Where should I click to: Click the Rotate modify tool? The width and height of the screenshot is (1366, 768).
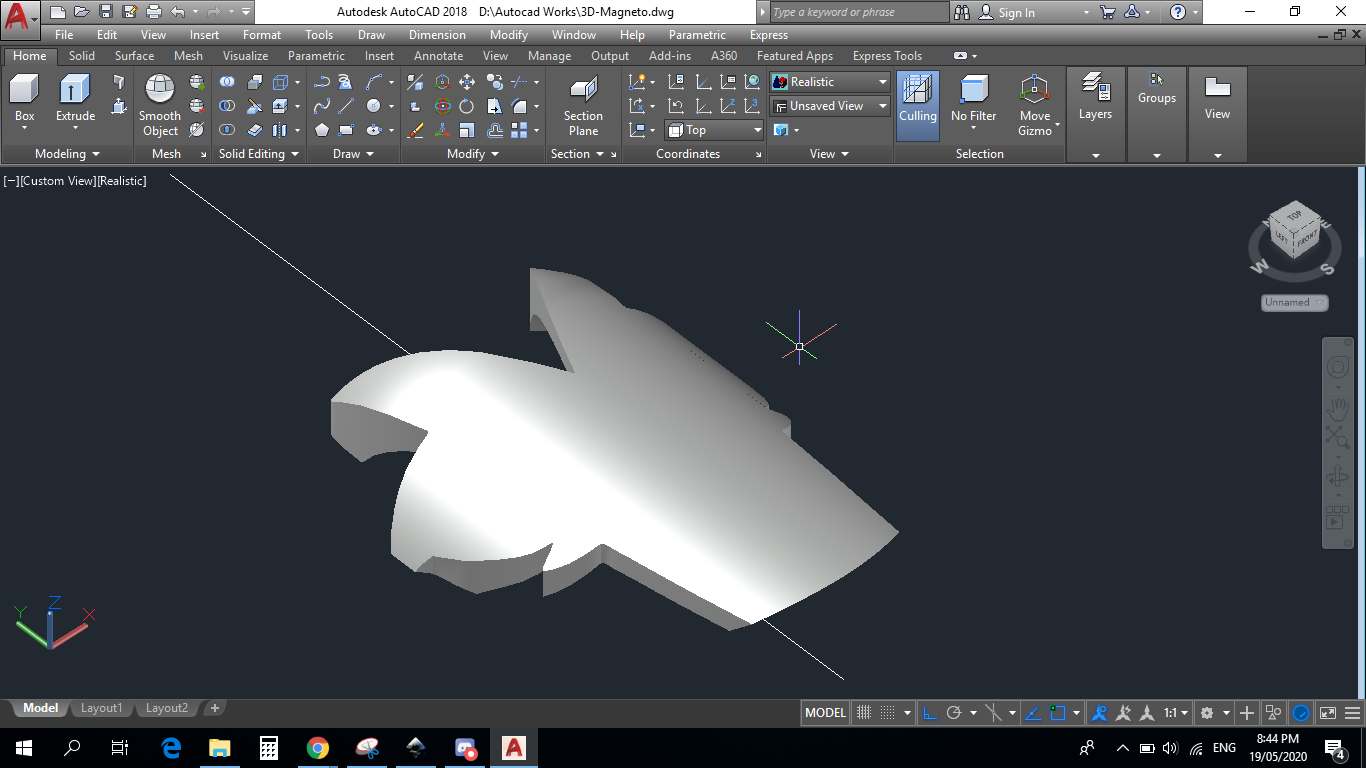pyautogui.click(x=466, y=106)
